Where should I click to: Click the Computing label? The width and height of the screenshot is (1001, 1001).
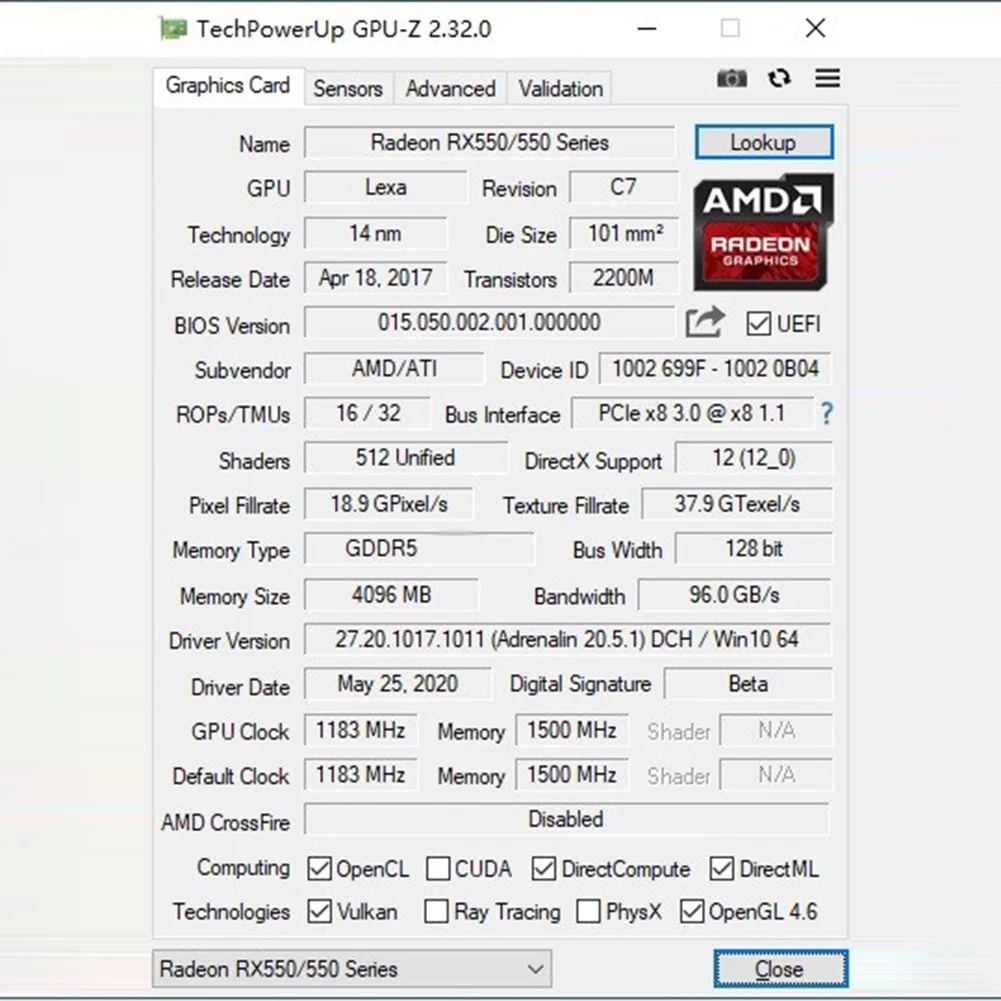[x=243, y=868]
